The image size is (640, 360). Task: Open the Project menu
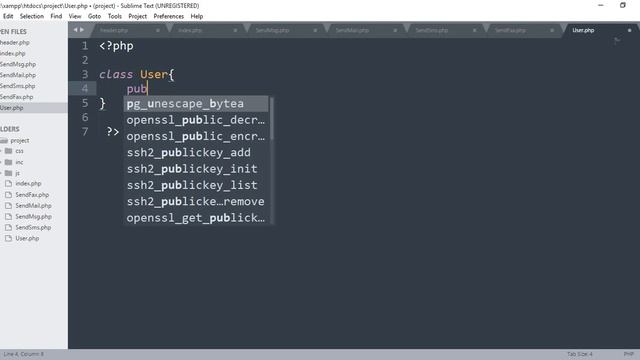coord(138,16)
